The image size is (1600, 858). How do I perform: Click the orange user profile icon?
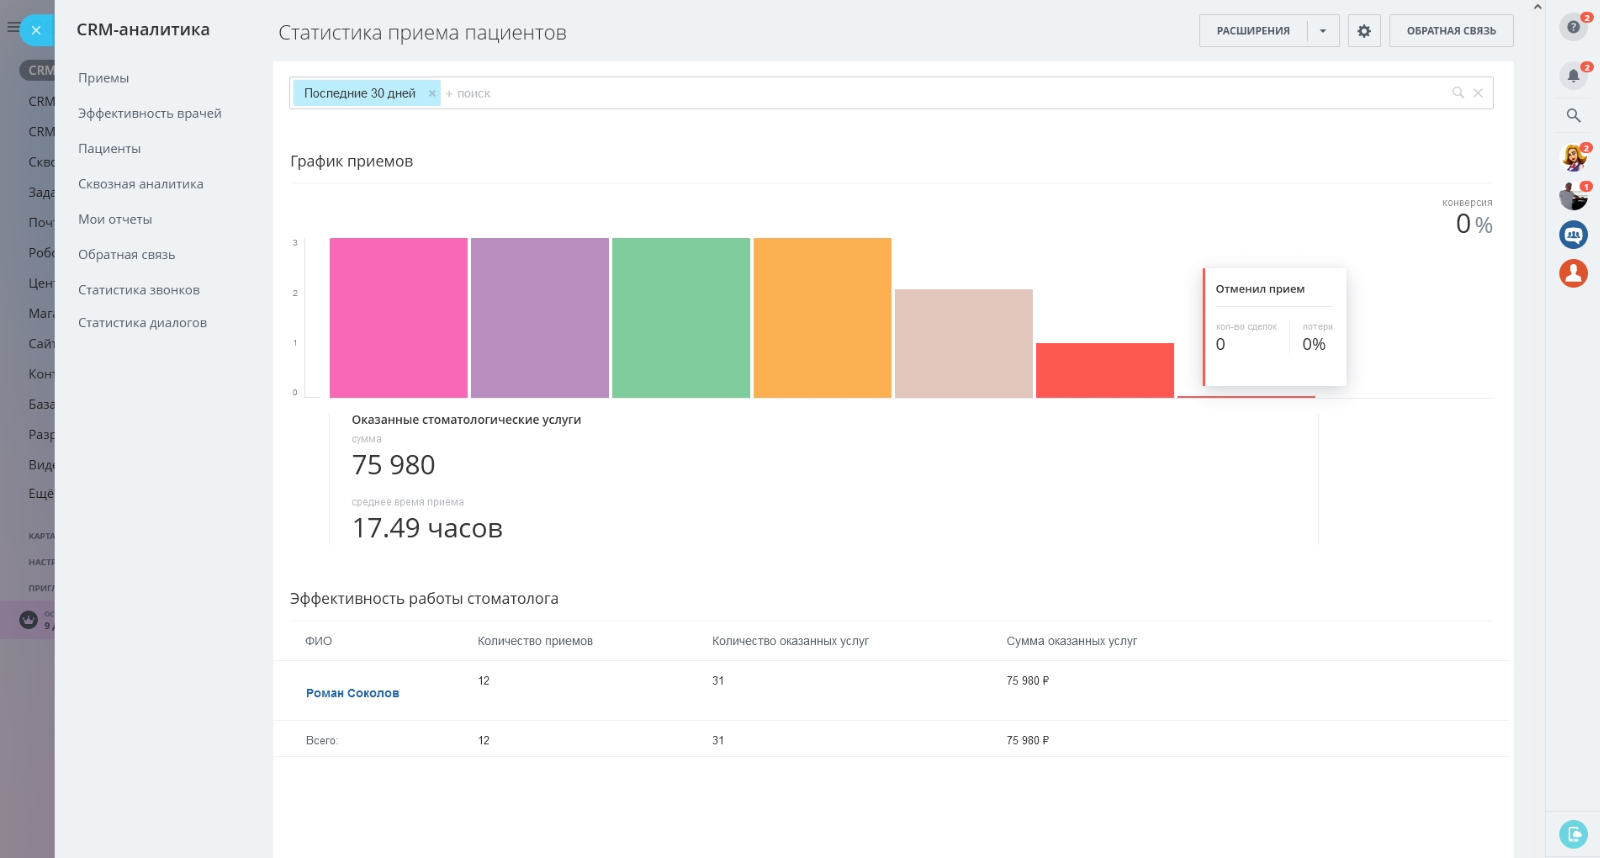point(1573,273)
